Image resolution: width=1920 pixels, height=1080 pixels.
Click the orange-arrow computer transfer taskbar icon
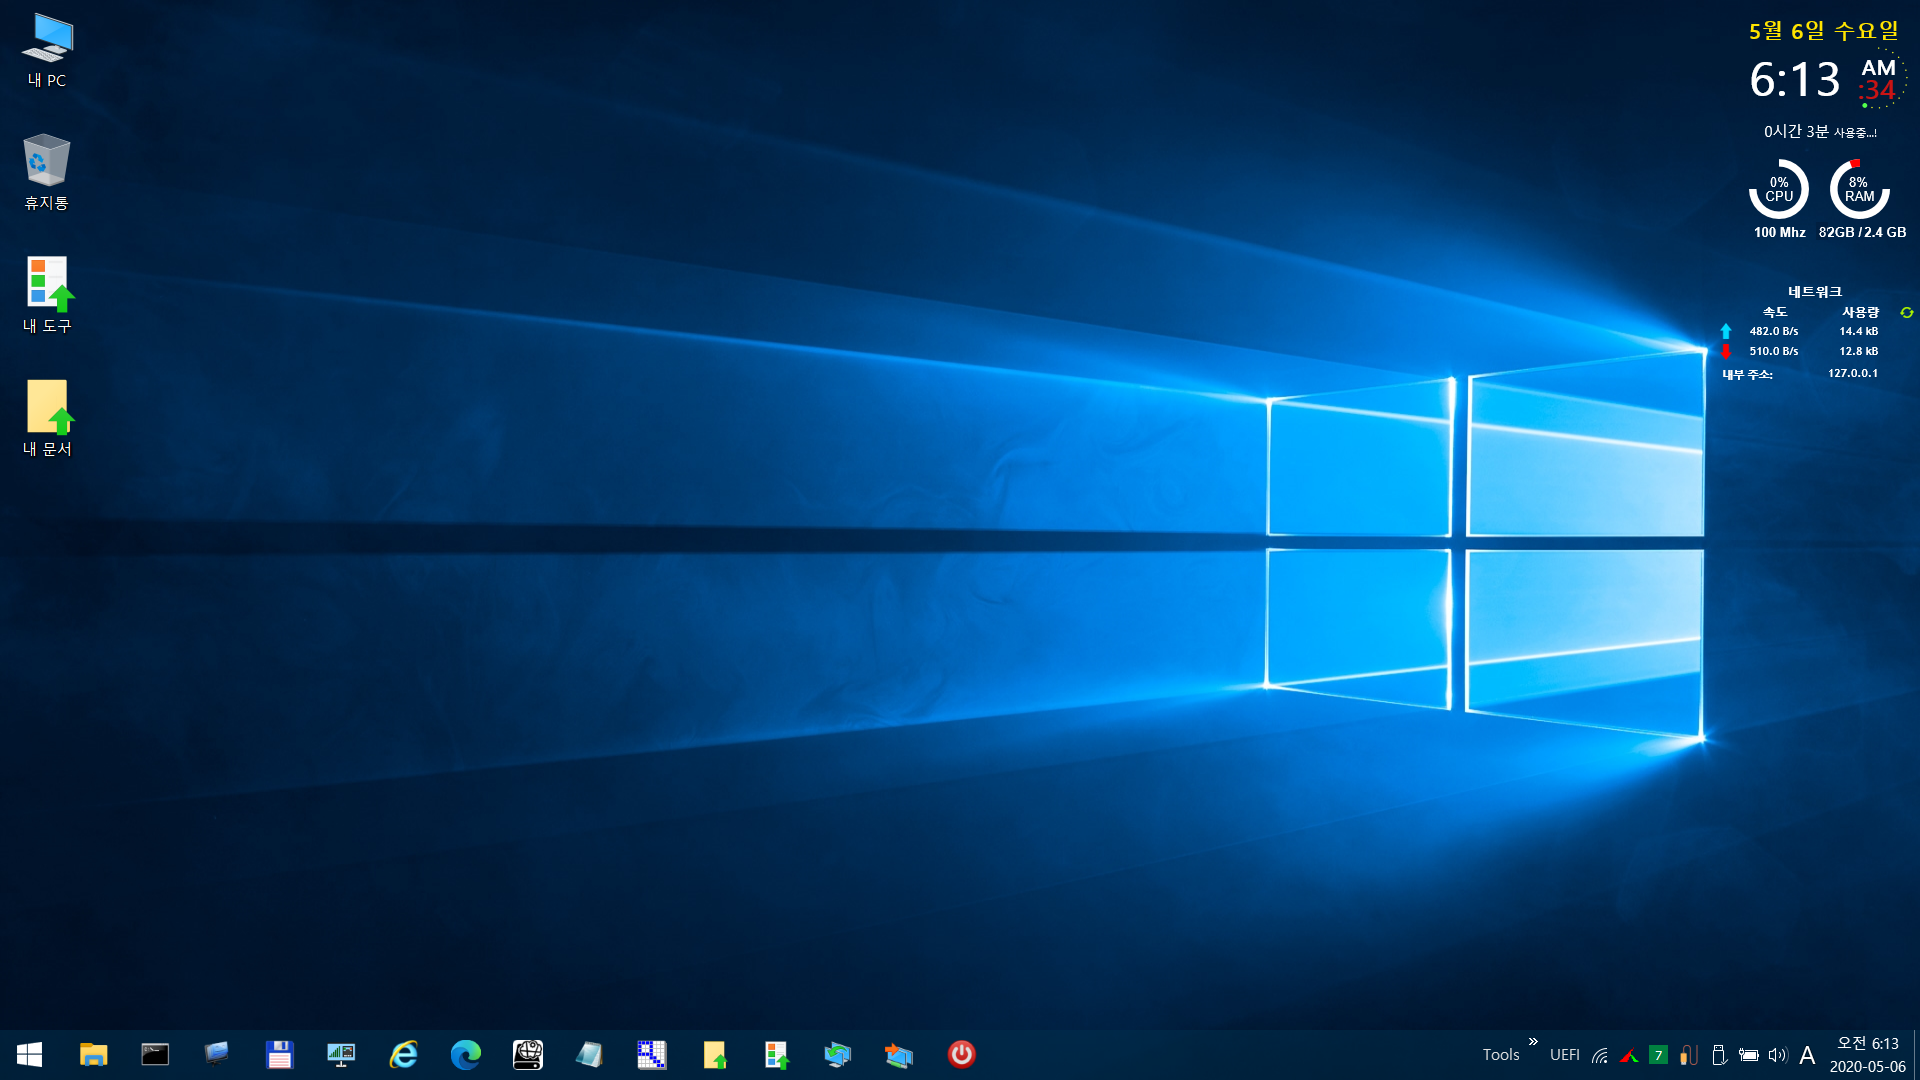tap(899, 1054)
